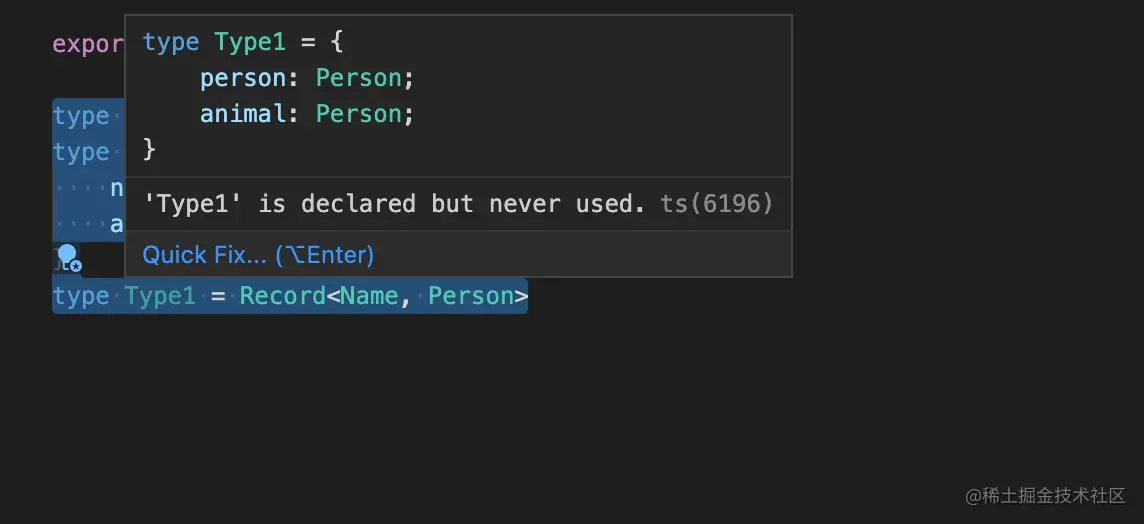The image size is (1144, 524).
Task: Click the equals sign in Type1 declaration
Action: (x=217, y=296)
